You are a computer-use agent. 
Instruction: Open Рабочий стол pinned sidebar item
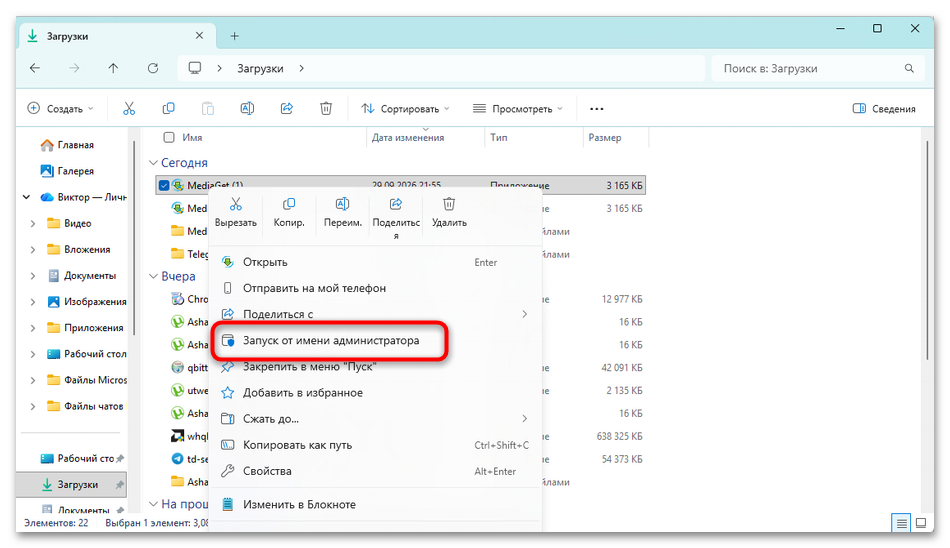[x=76, y=459]
